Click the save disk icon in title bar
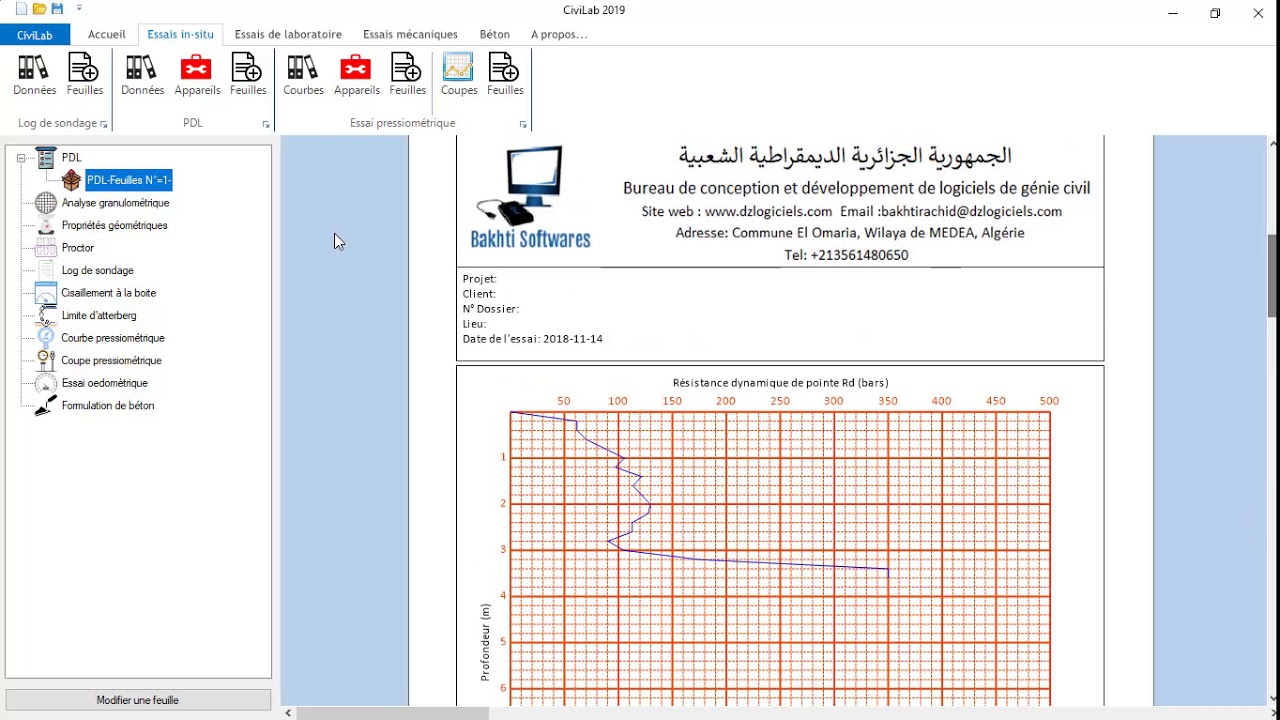This screenshot has width=1280, height=720. point(57,10)
